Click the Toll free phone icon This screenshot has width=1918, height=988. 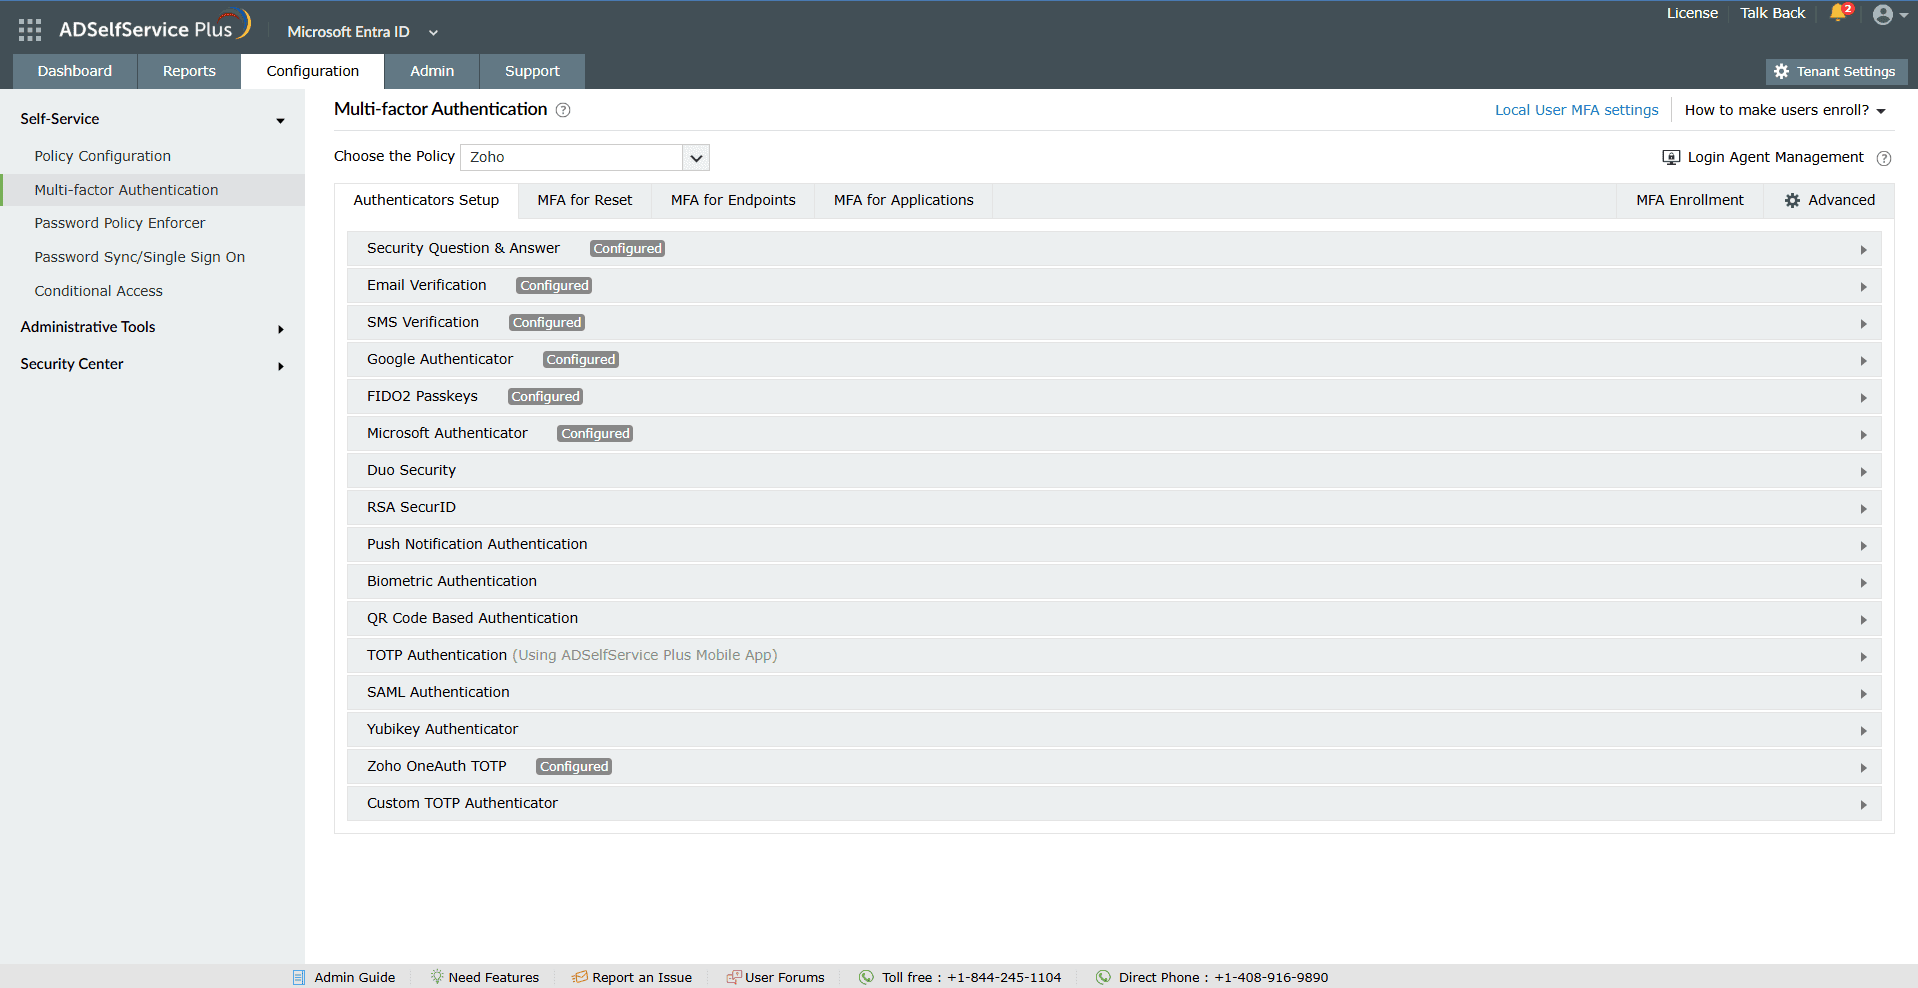point(866,977)
